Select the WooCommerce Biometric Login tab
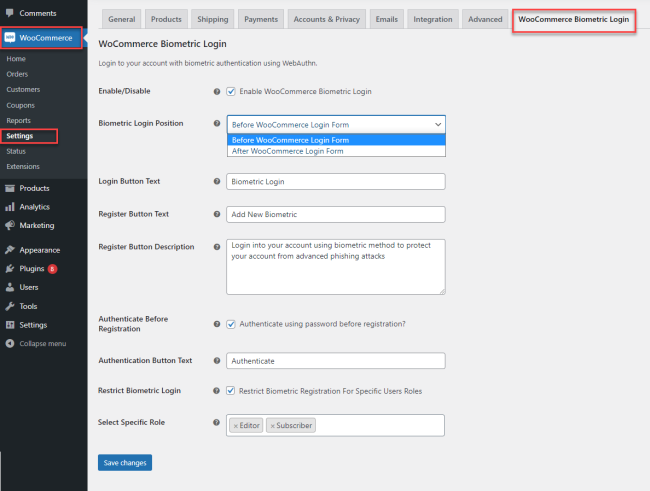 pyautogui.click(x=574, y=19)
